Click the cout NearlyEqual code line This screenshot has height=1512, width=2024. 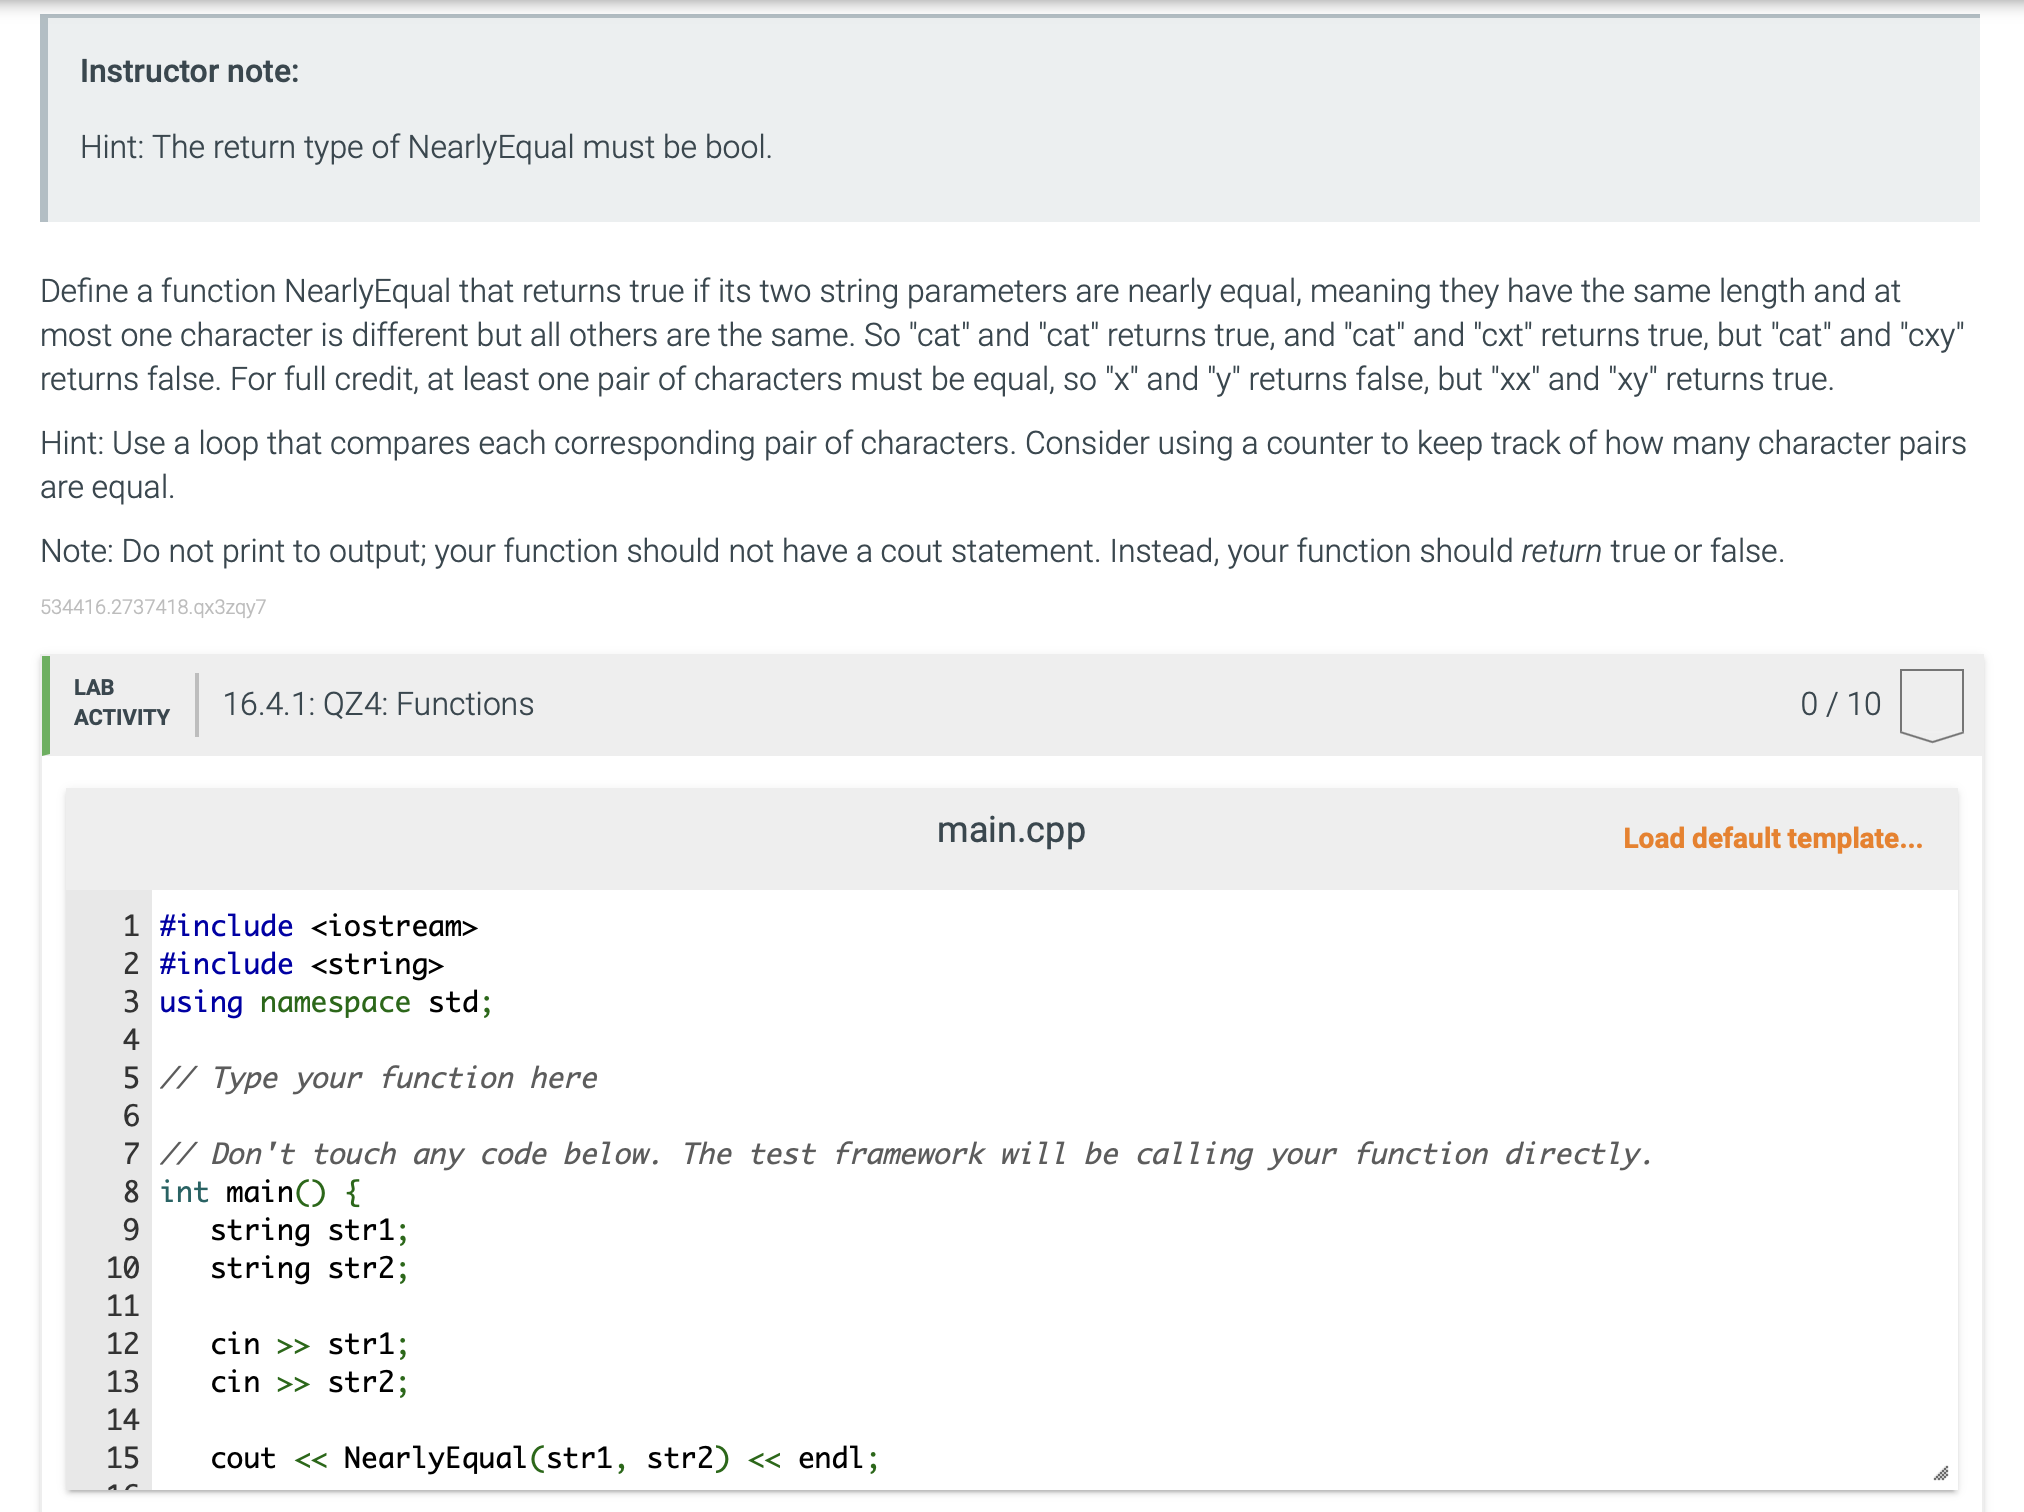tap(544, 1458)
